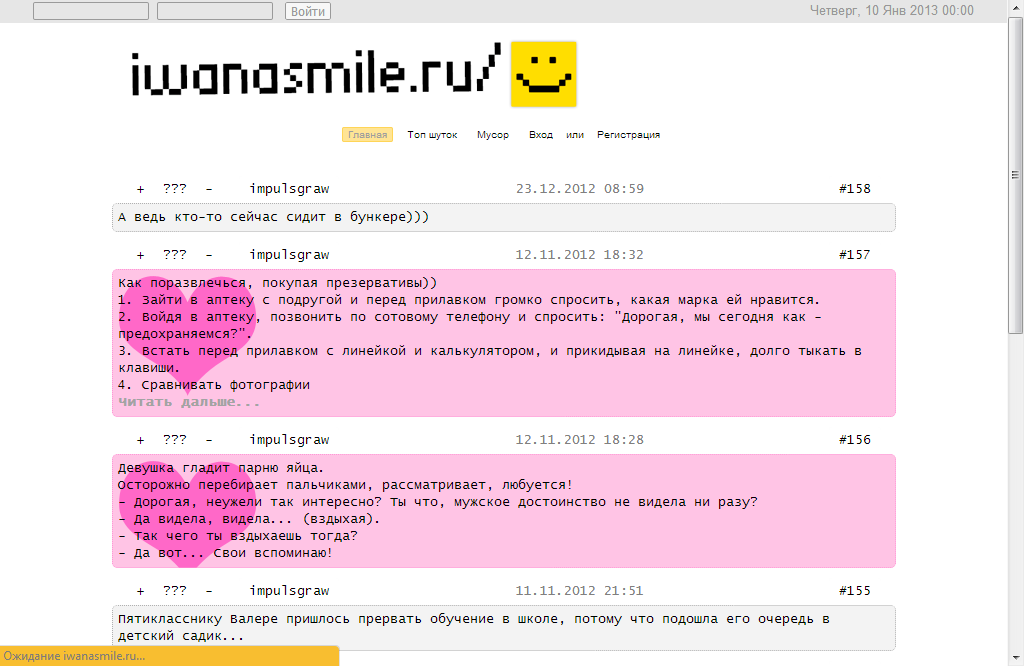The height and width of the screenshot is (666, 1024).
Task: Click joke text about пятикласснику Валере
Action: point(473,627)
